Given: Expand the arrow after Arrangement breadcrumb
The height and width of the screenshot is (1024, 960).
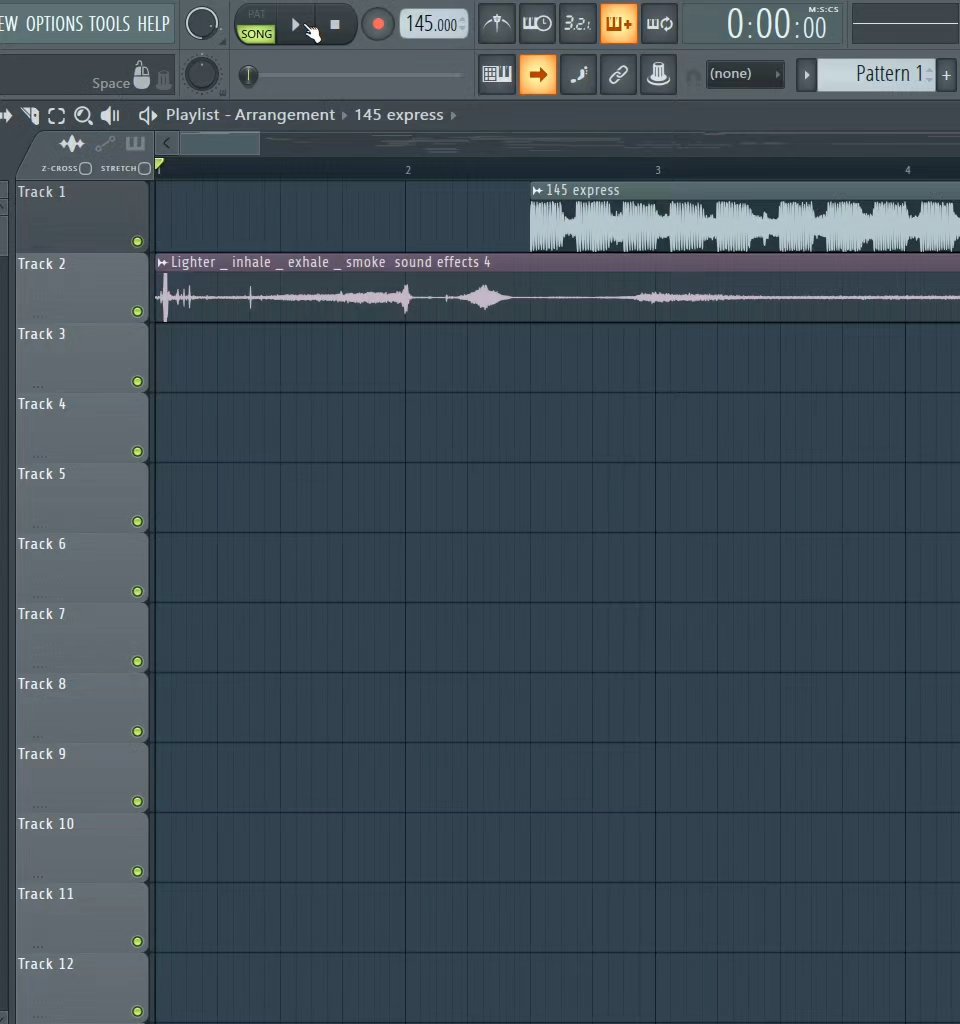Looking at the screenshot, I should click(x=344, y=116).
